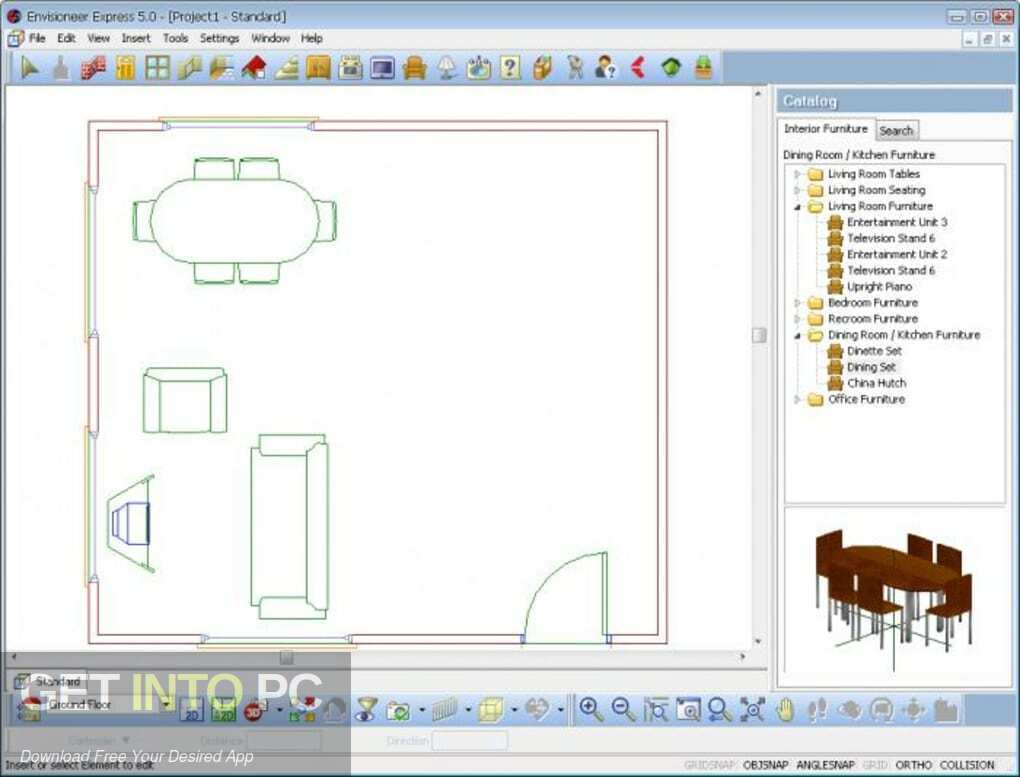1020x777 pixels.
Task: Open the planter landscaping icon
Action: (703, 68)
